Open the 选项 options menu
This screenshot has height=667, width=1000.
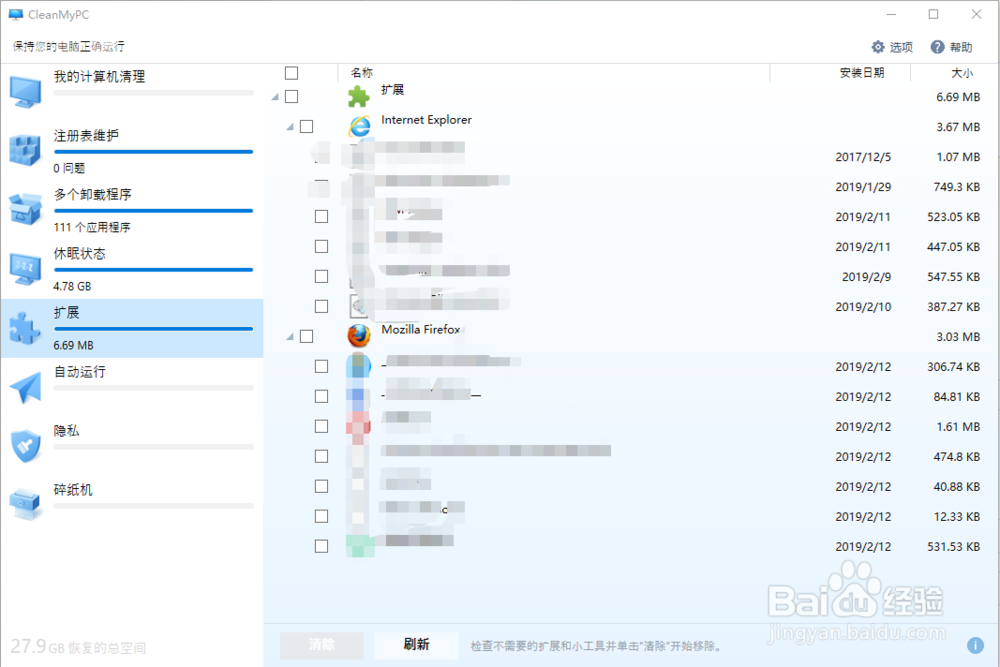click(x=891, y=46)
